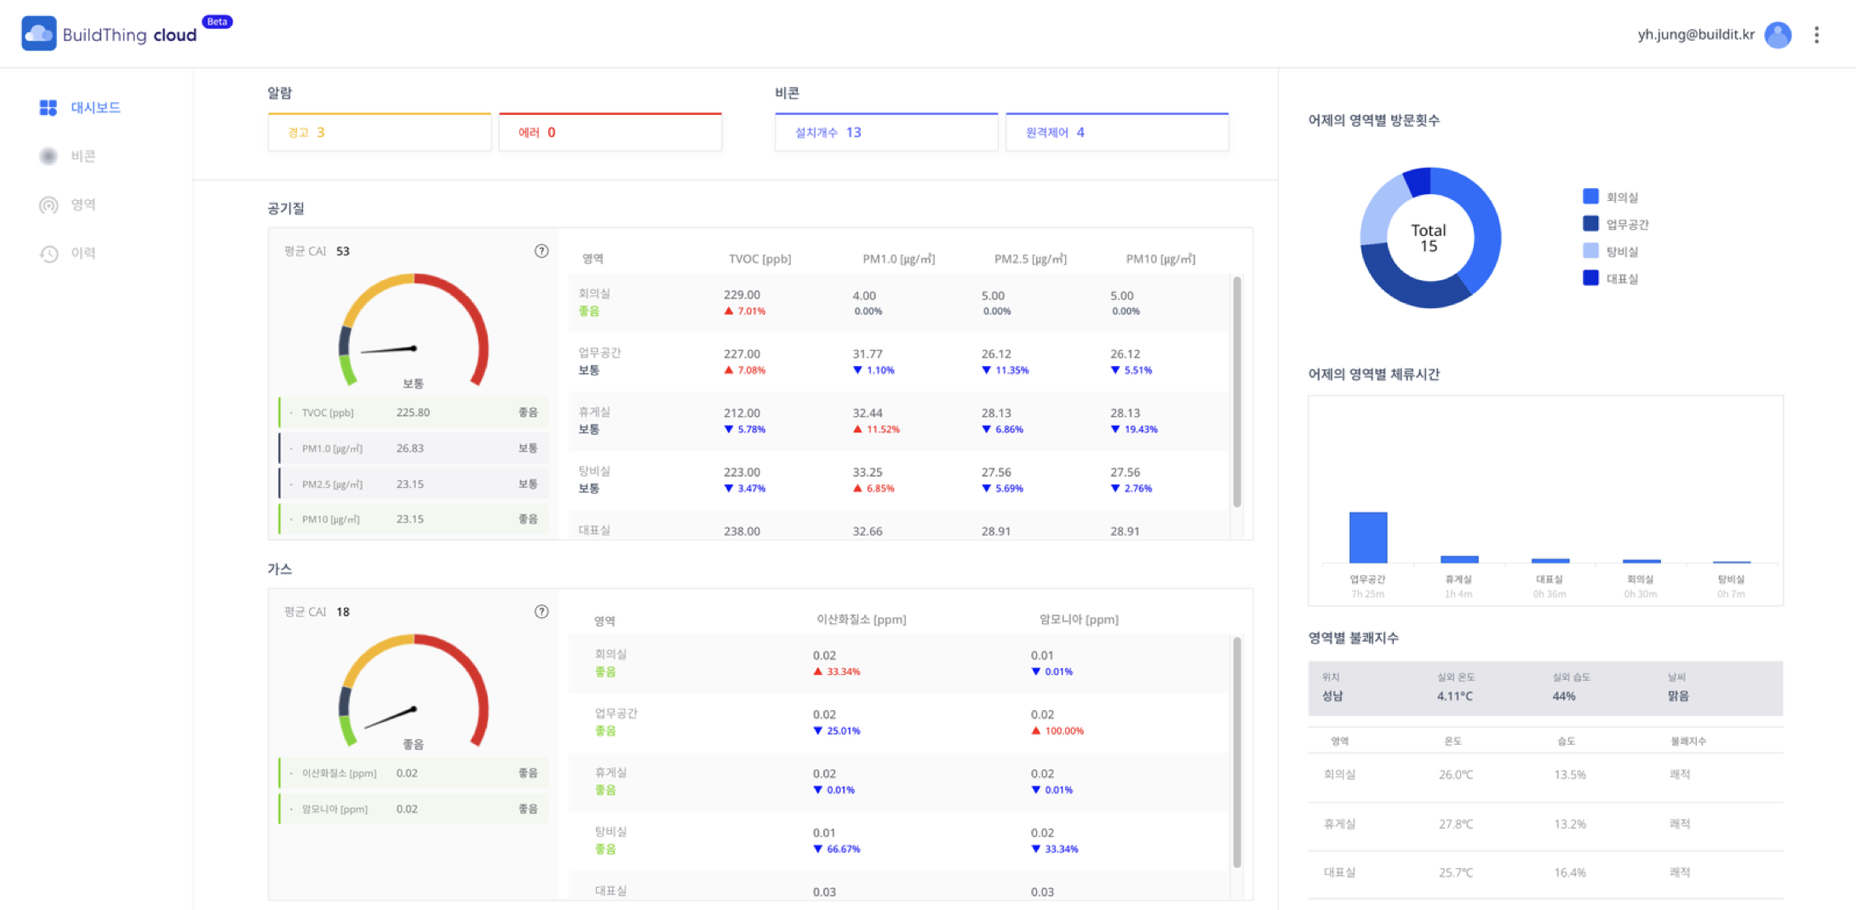The width and height of the screenshot is (1856, 910).
Task: Click the BuildThing cloud logo icon
Action: coord(39,34)
